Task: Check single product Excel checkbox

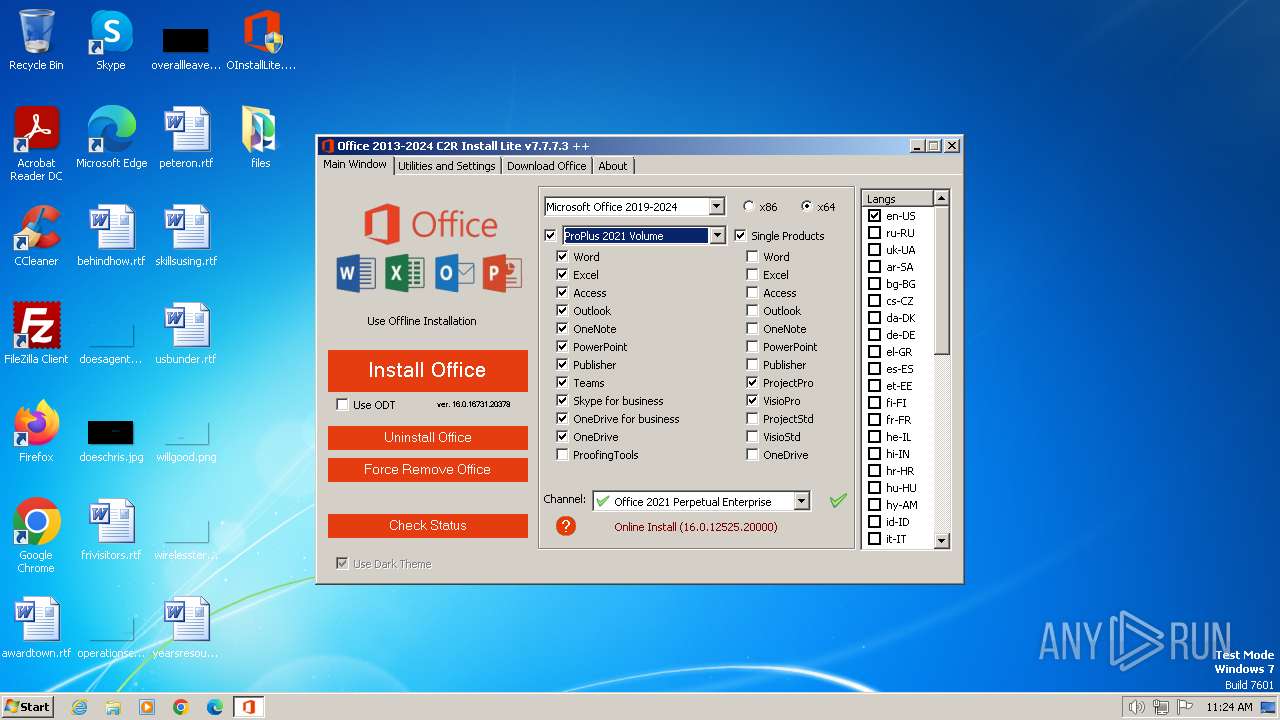Action: 752,275
